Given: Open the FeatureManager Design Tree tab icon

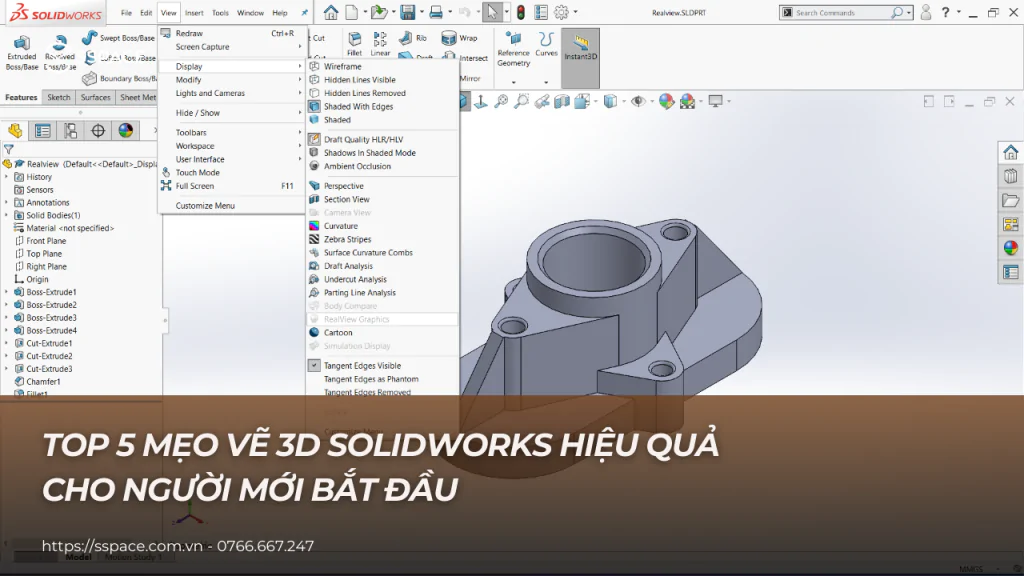Looking at the screenshot, I should 14,131.
